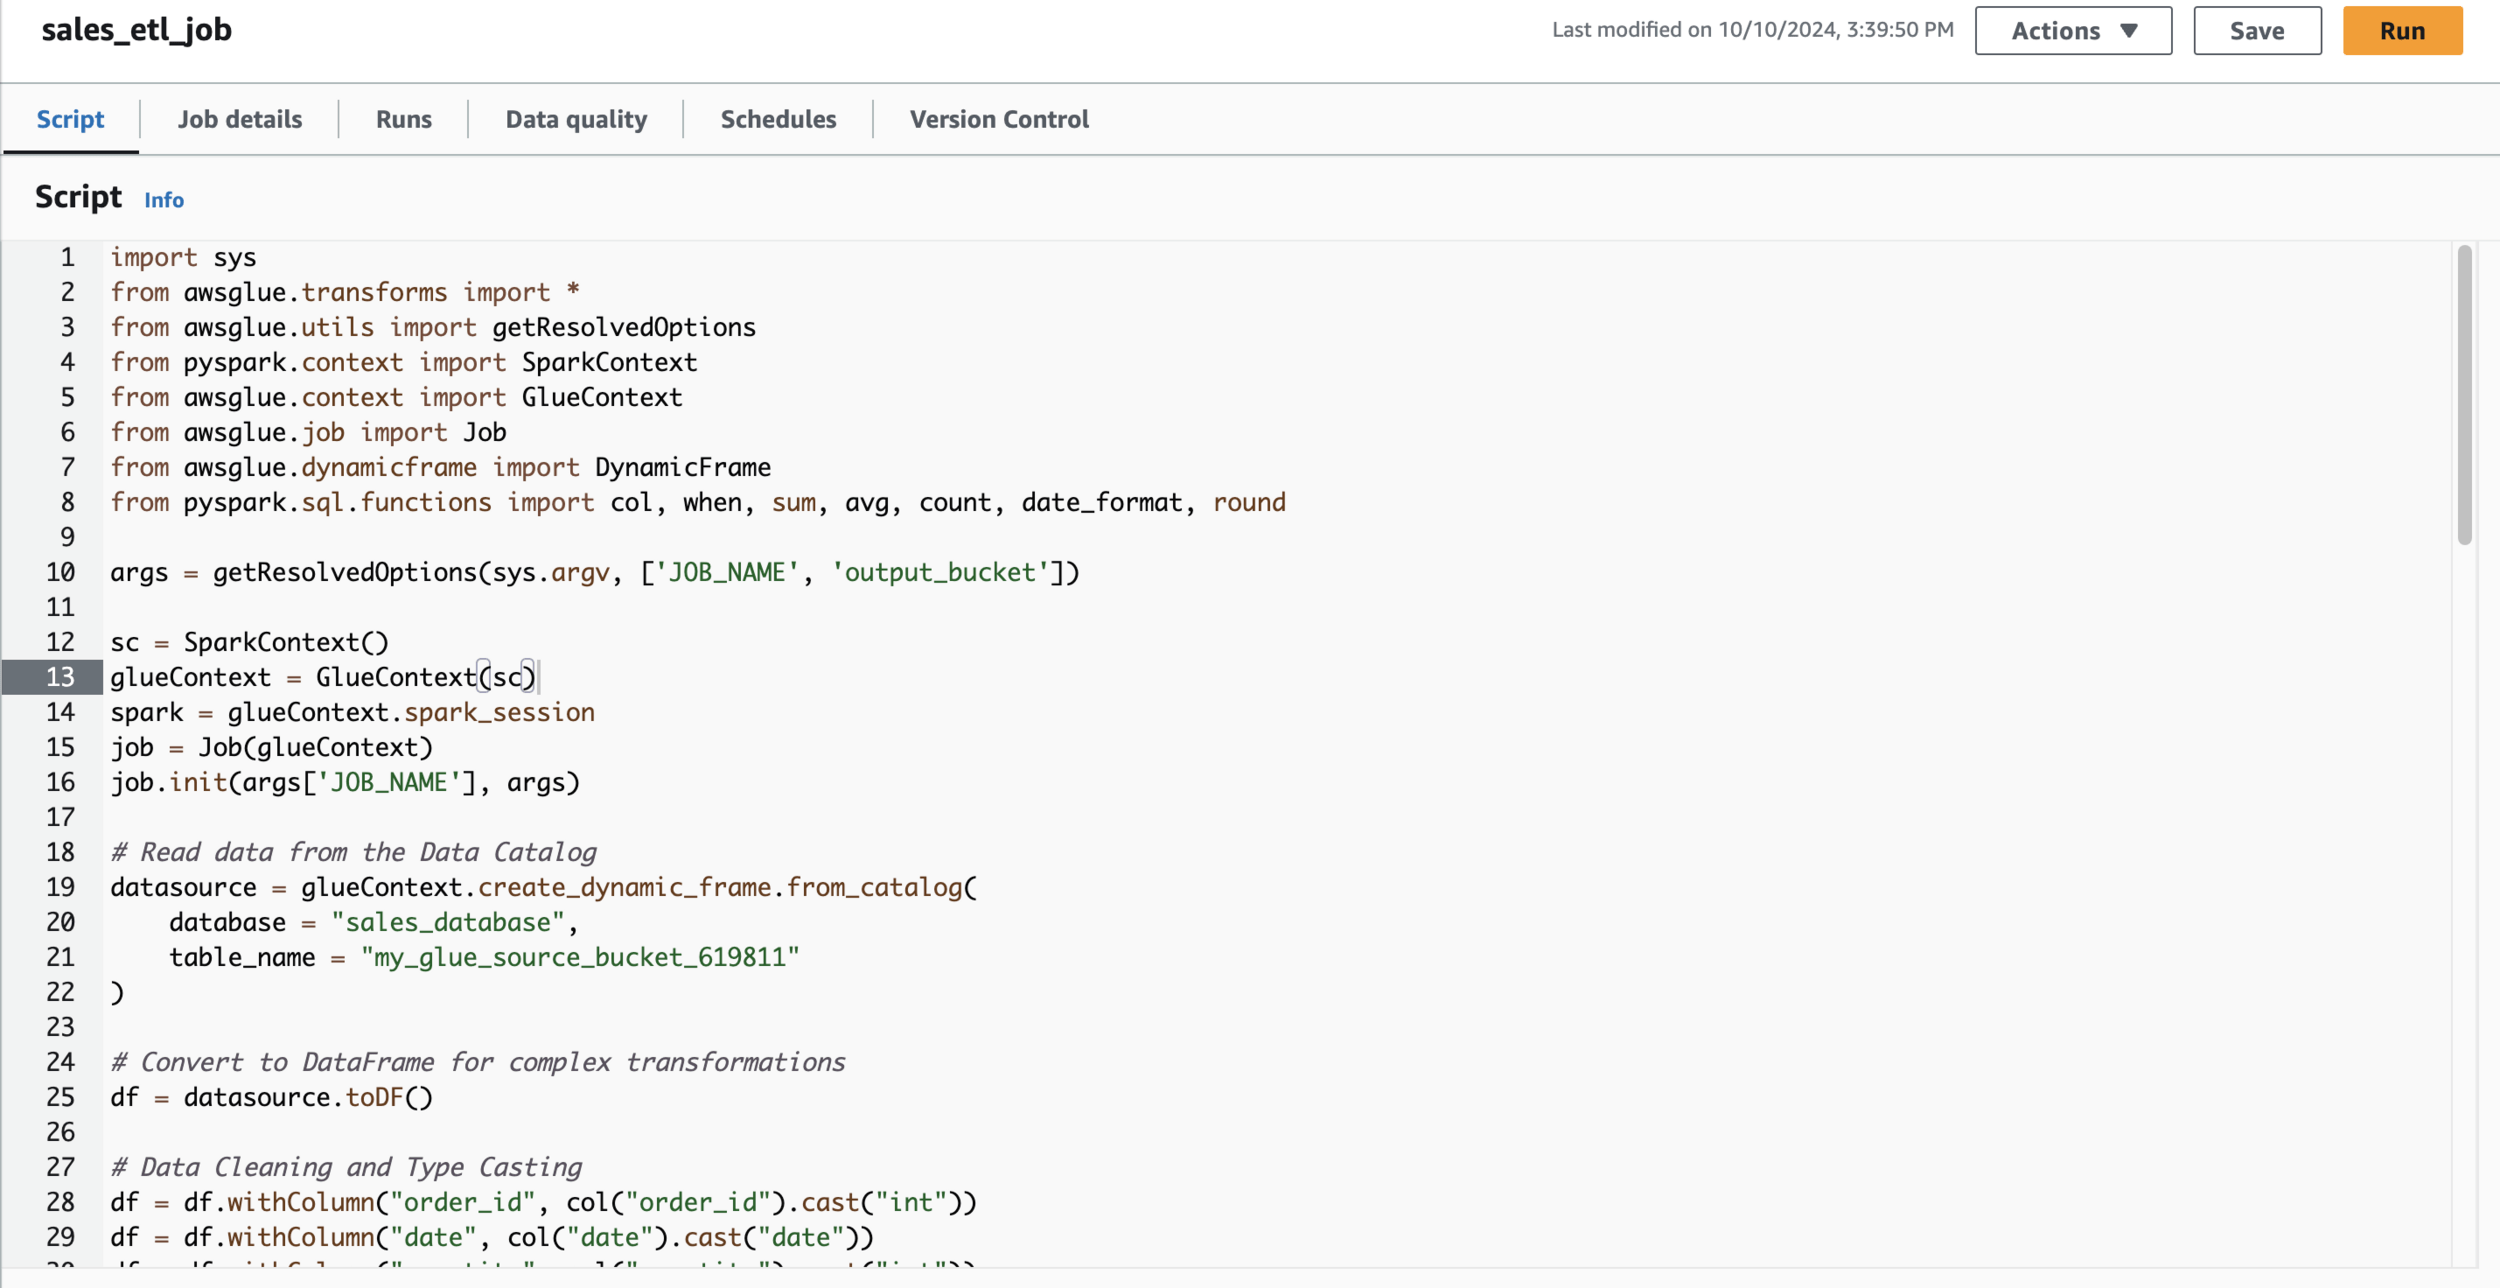Place cursor at end of import sys line
Screen dimensions: 2500x1288
click(x=258, y=258)
